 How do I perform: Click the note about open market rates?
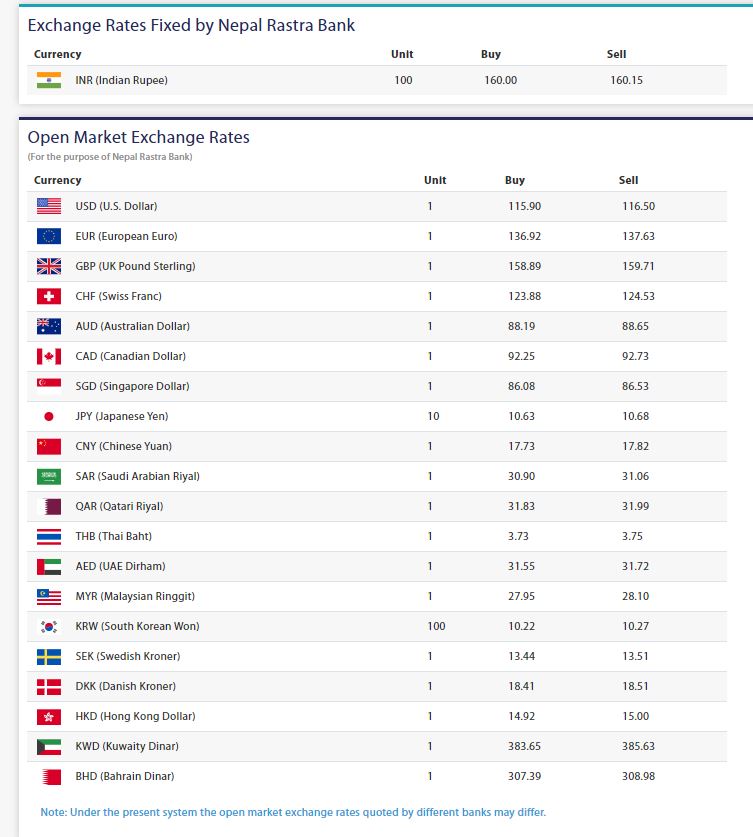[x=293, y=811]
